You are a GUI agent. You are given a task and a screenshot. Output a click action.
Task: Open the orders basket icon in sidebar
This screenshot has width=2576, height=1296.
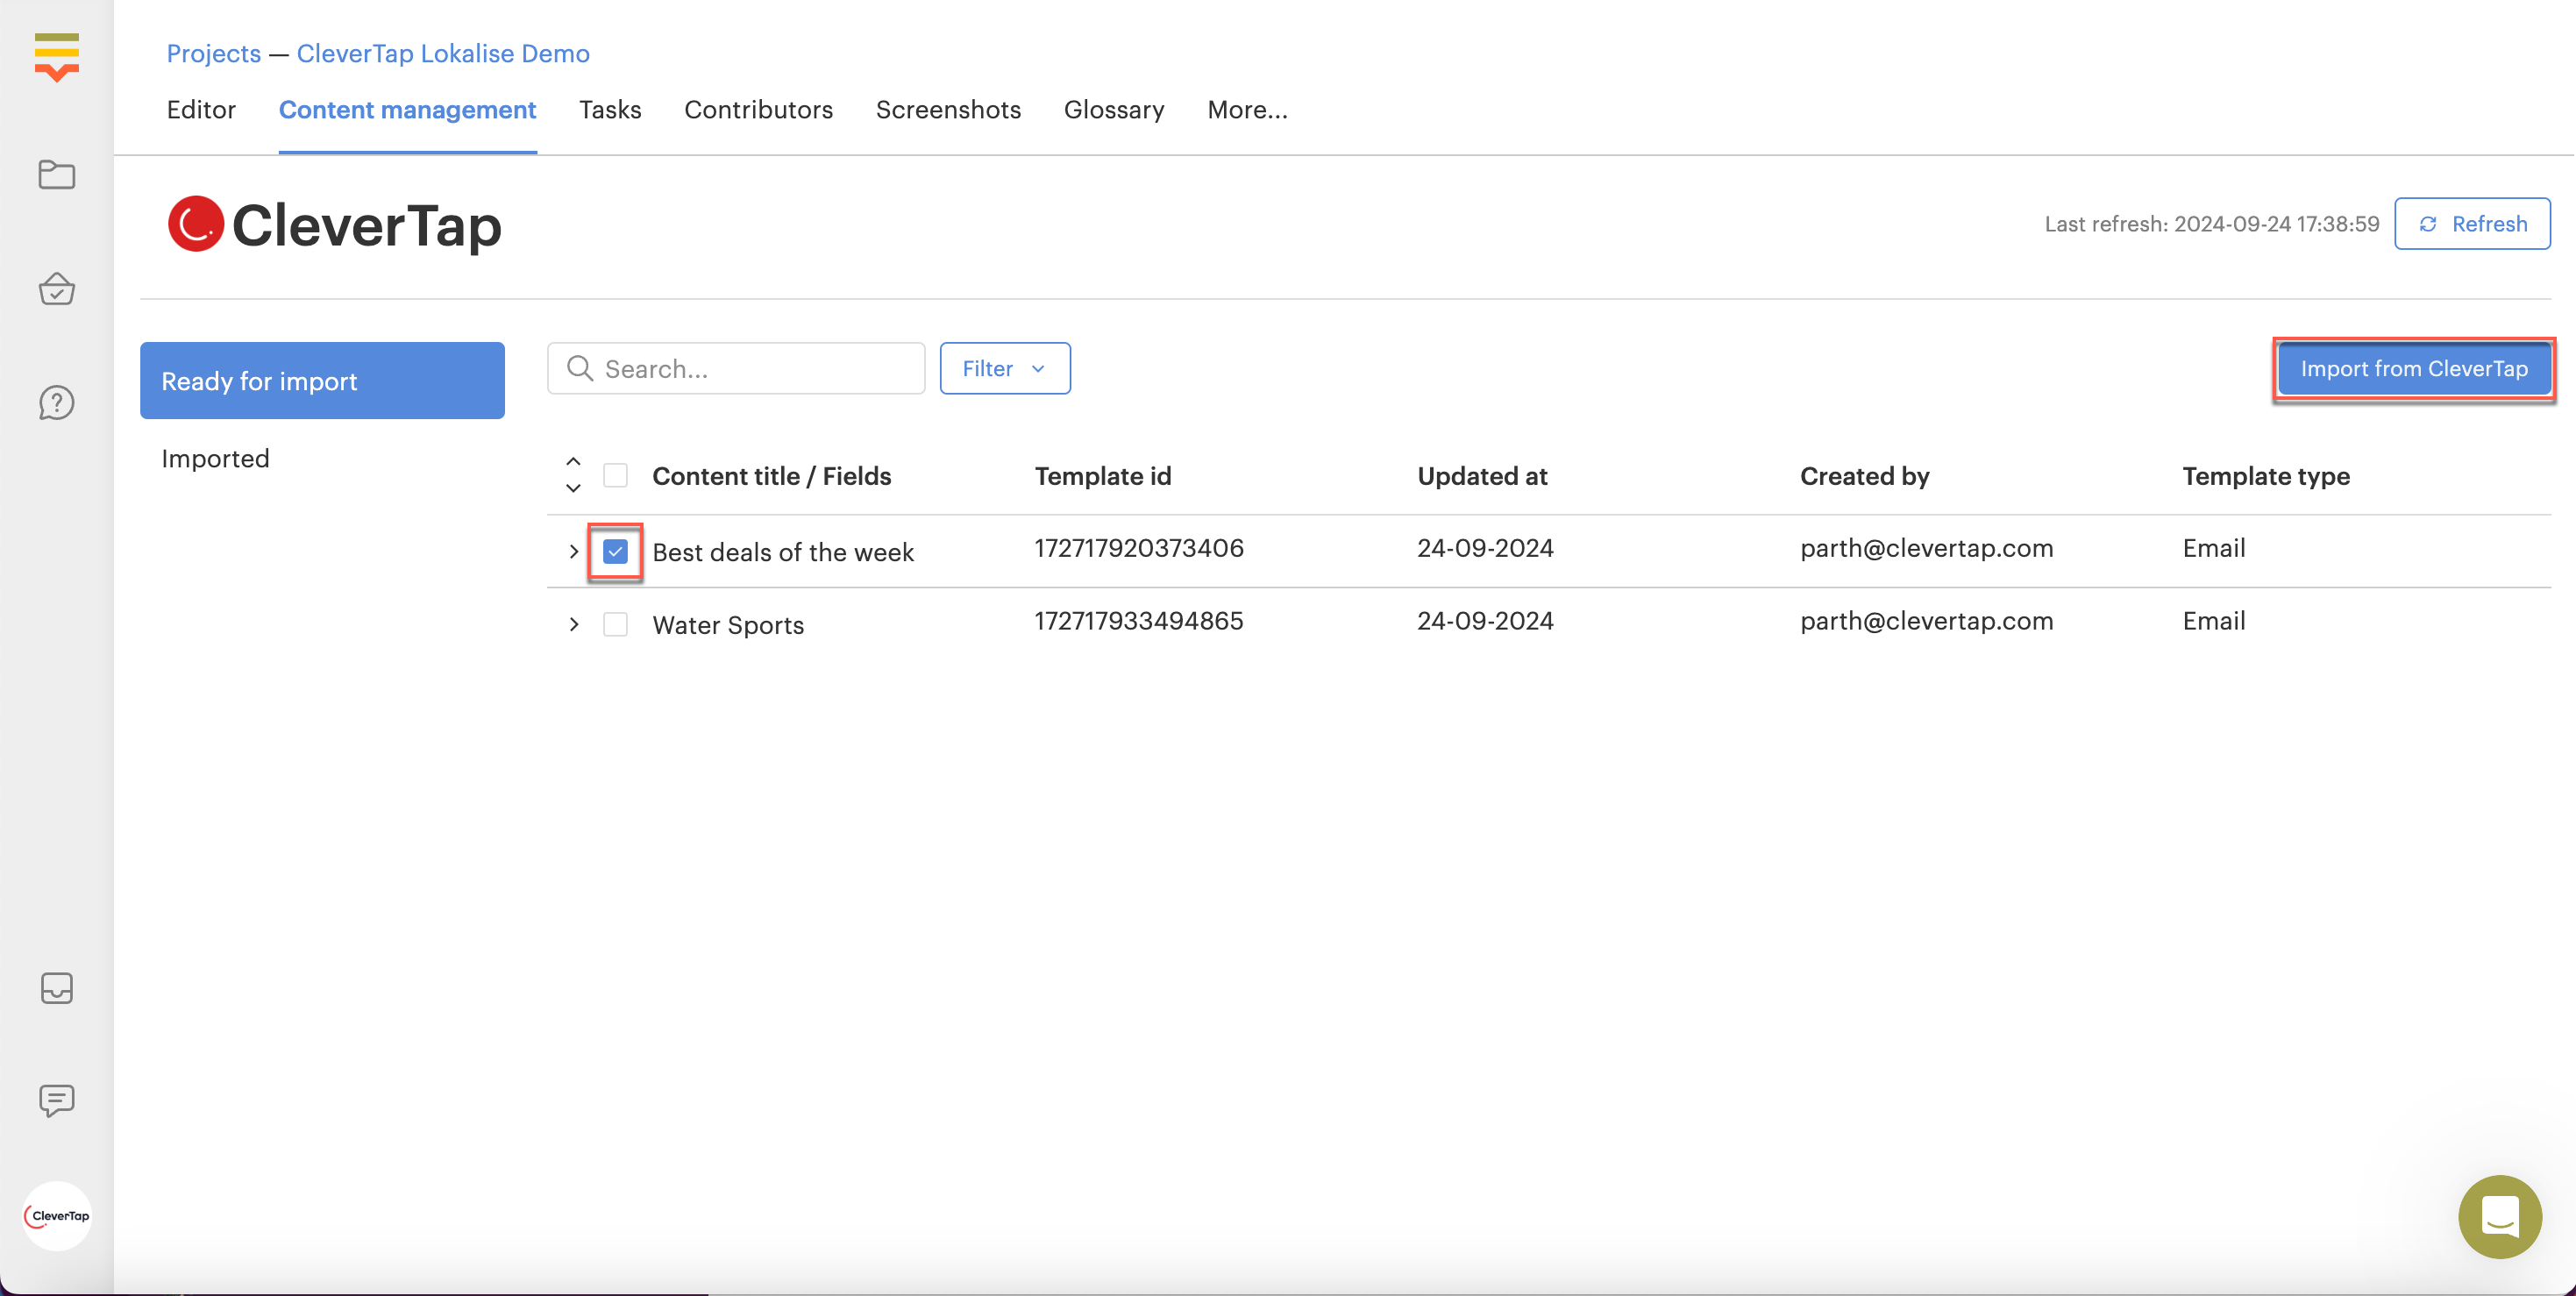tap(56, 289)
